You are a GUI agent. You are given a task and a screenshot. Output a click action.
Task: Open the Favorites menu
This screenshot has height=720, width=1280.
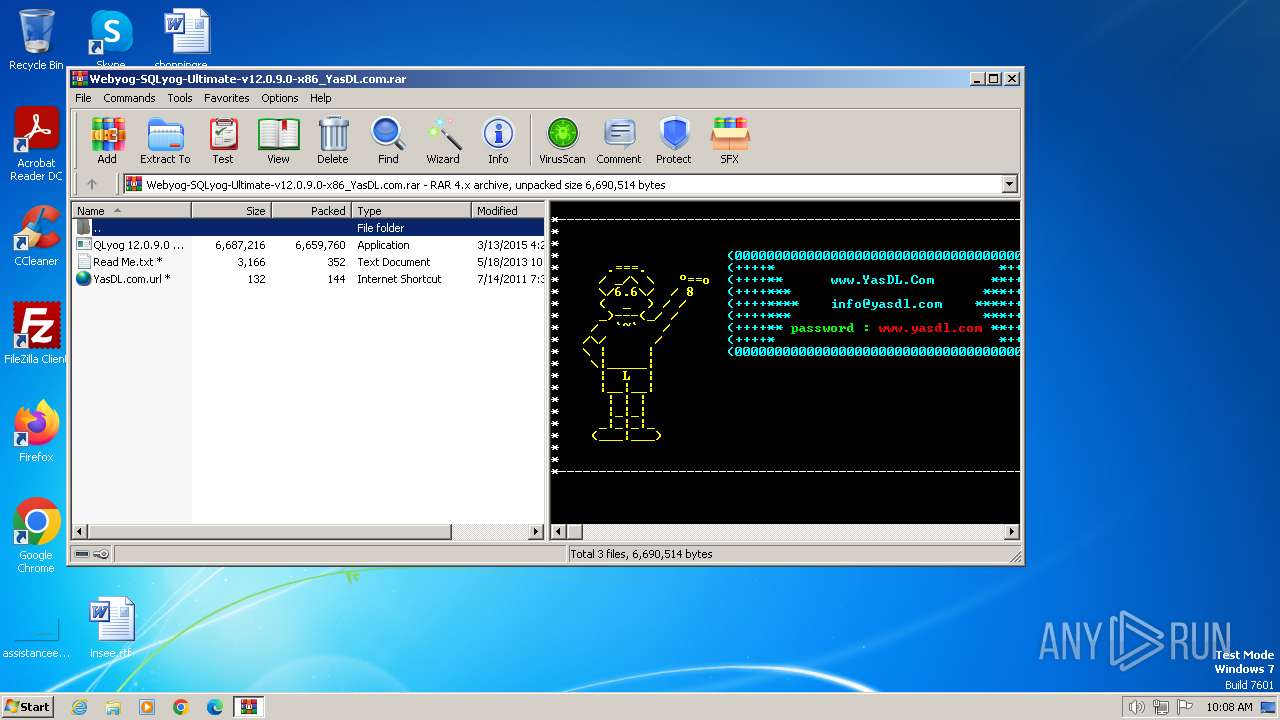[x=227, y=98]
